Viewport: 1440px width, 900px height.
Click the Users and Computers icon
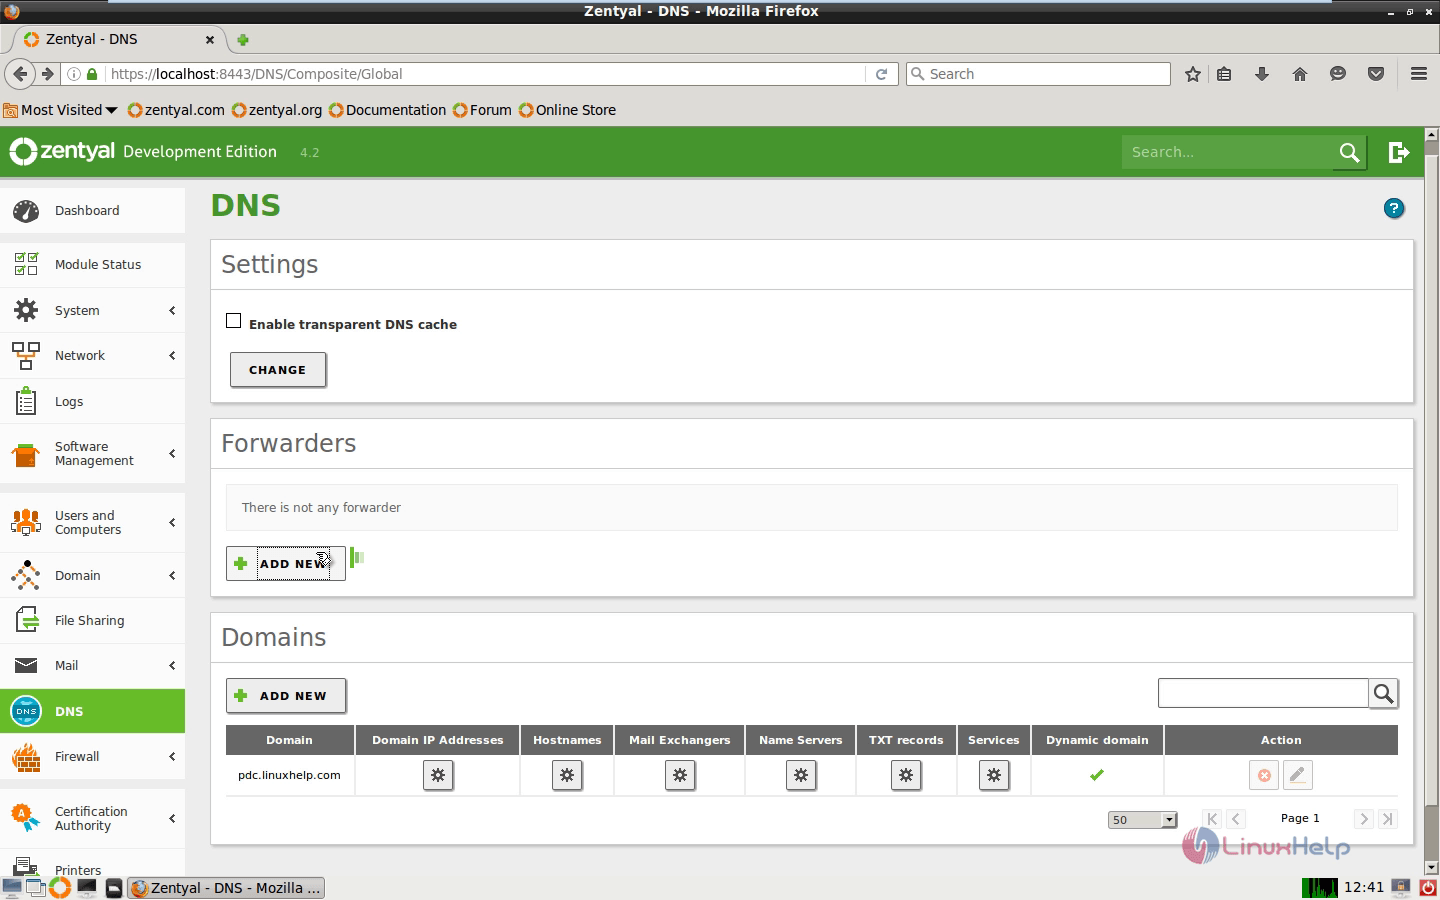tap(26, 522)
